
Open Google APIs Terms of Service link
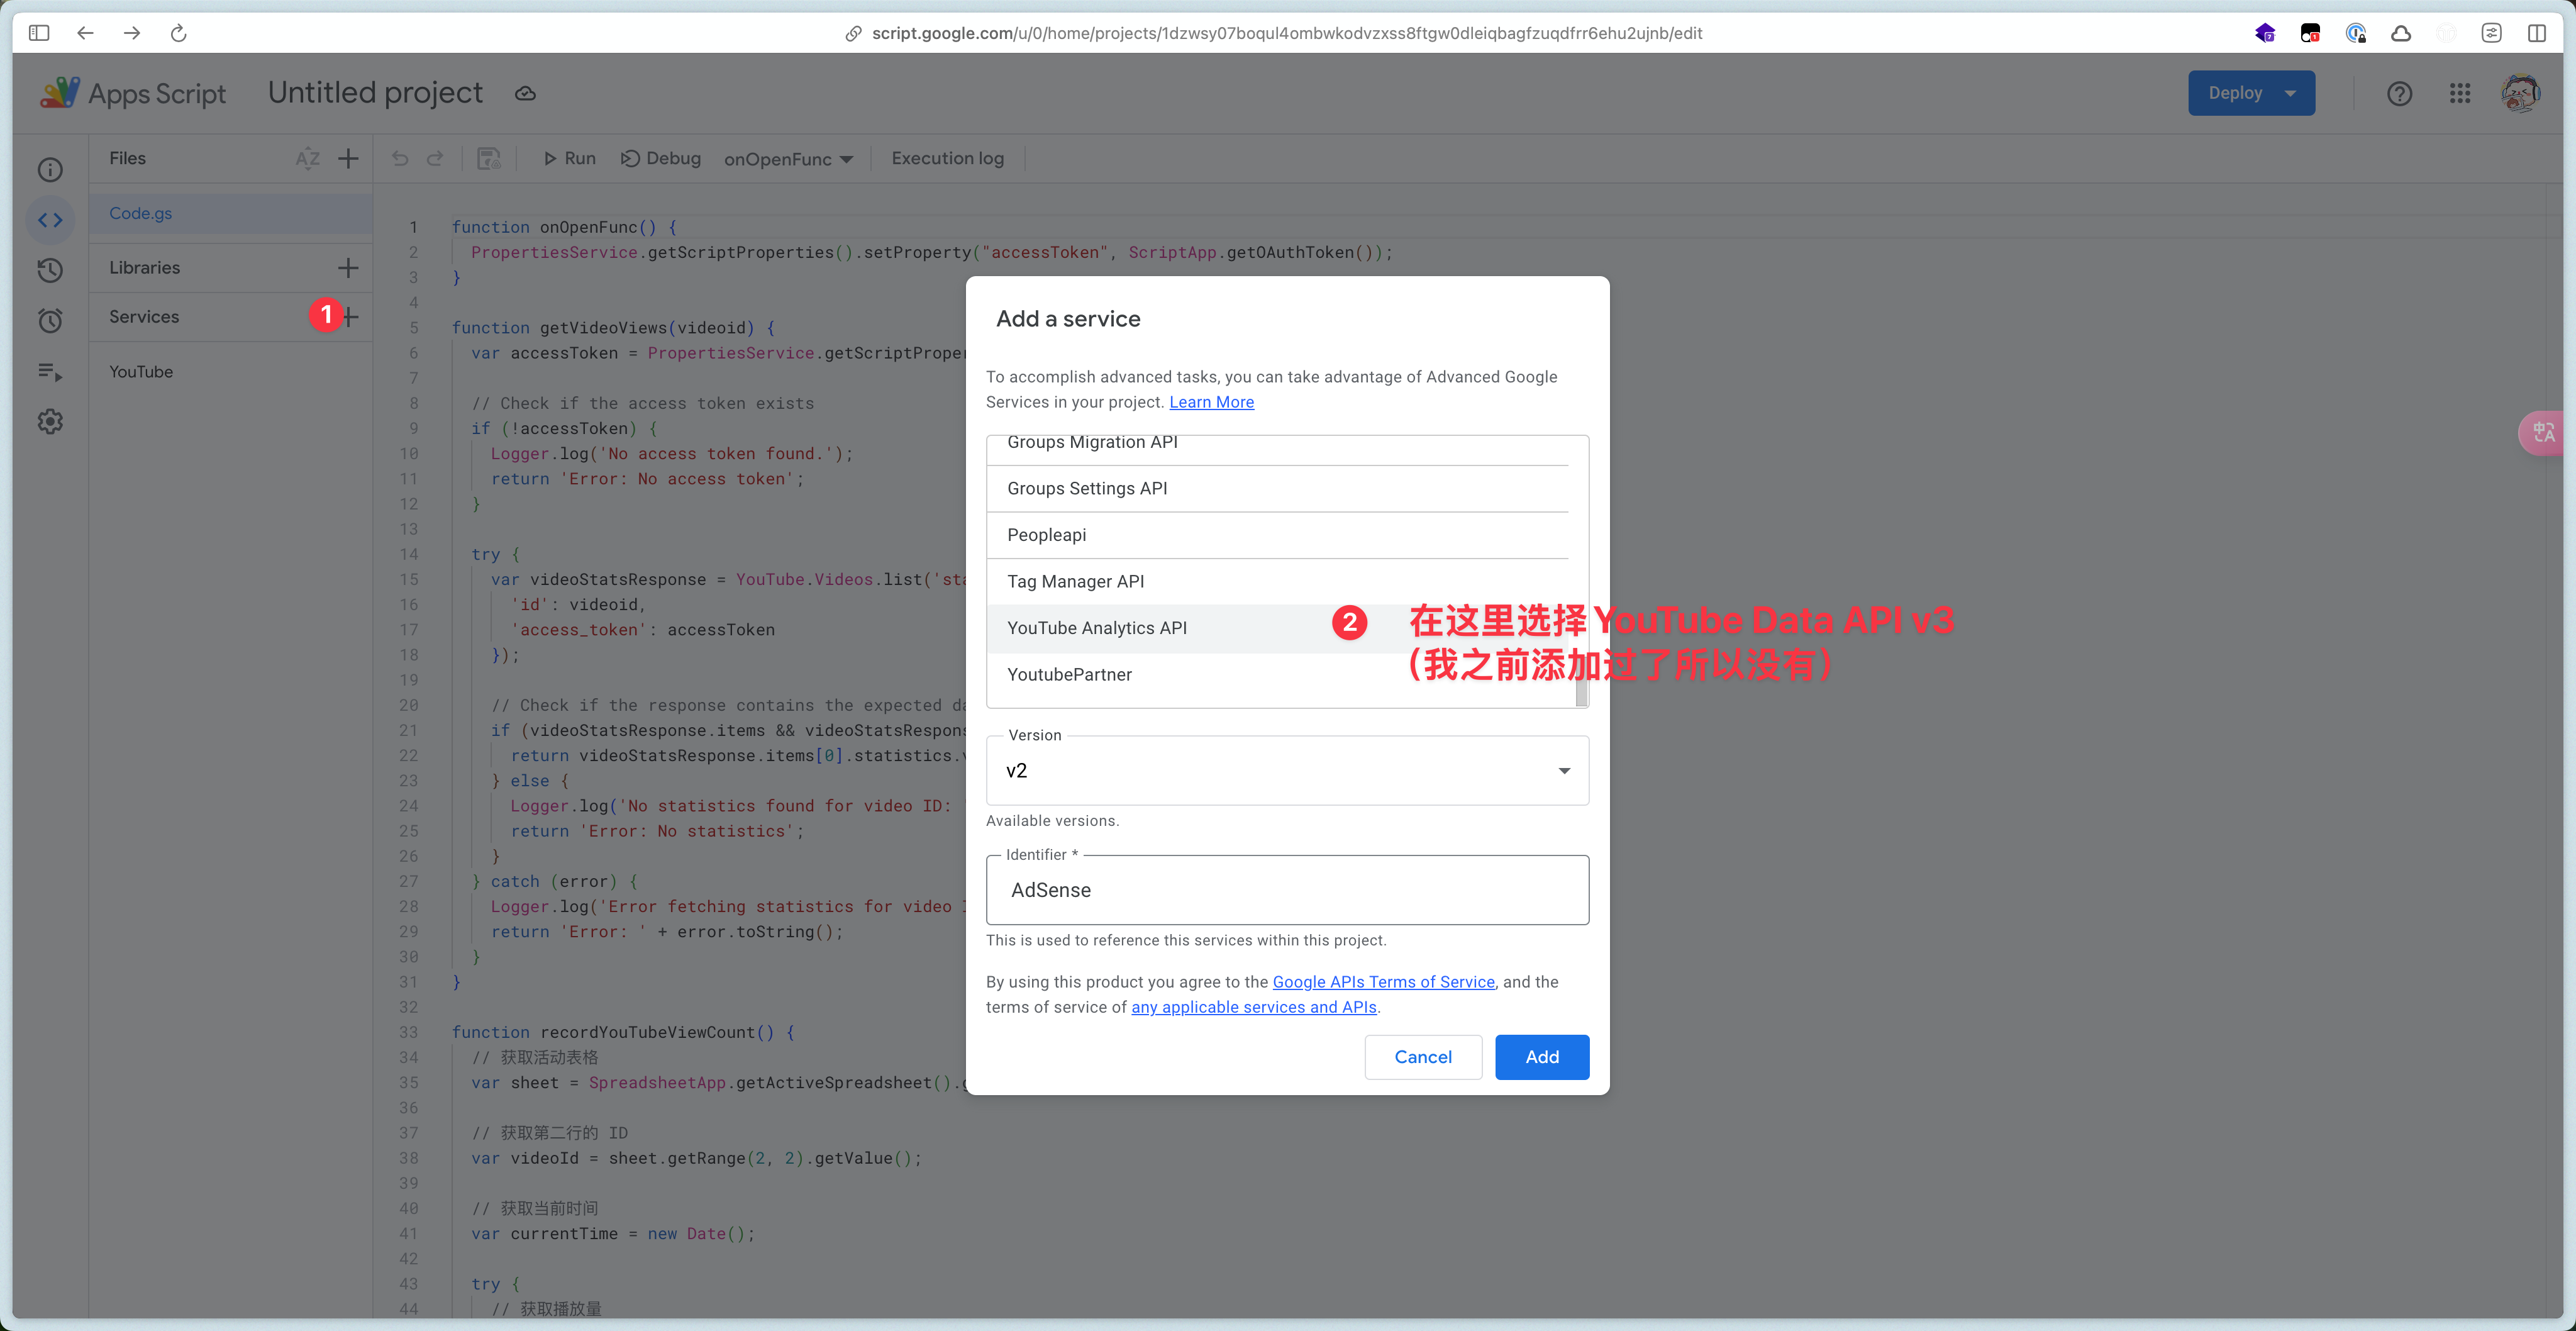(x=1383, y=982)
